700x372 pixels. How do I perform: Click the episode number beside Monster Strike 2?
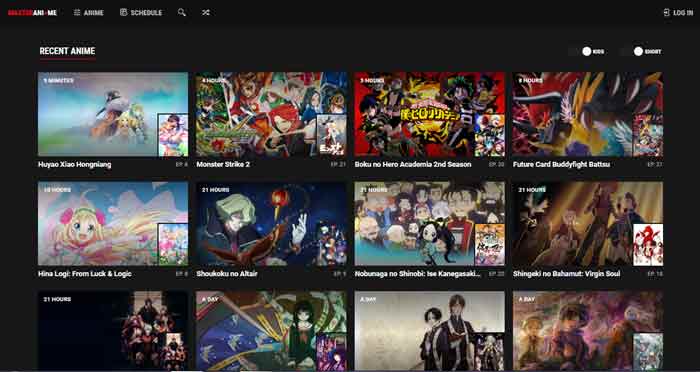pos(338,164)
